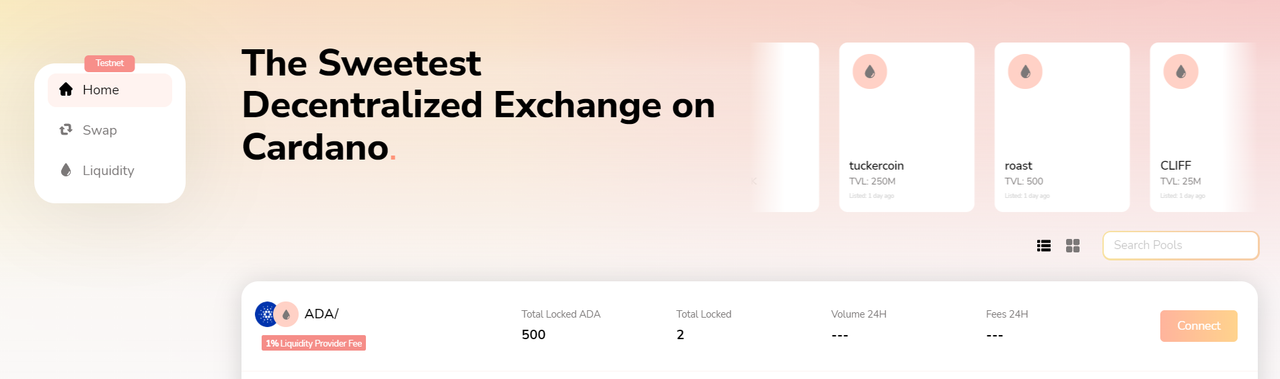Viewport: 1280px width, 379px height.
Task: Click the Testnet badge
Action: click(x=110, y=63)
